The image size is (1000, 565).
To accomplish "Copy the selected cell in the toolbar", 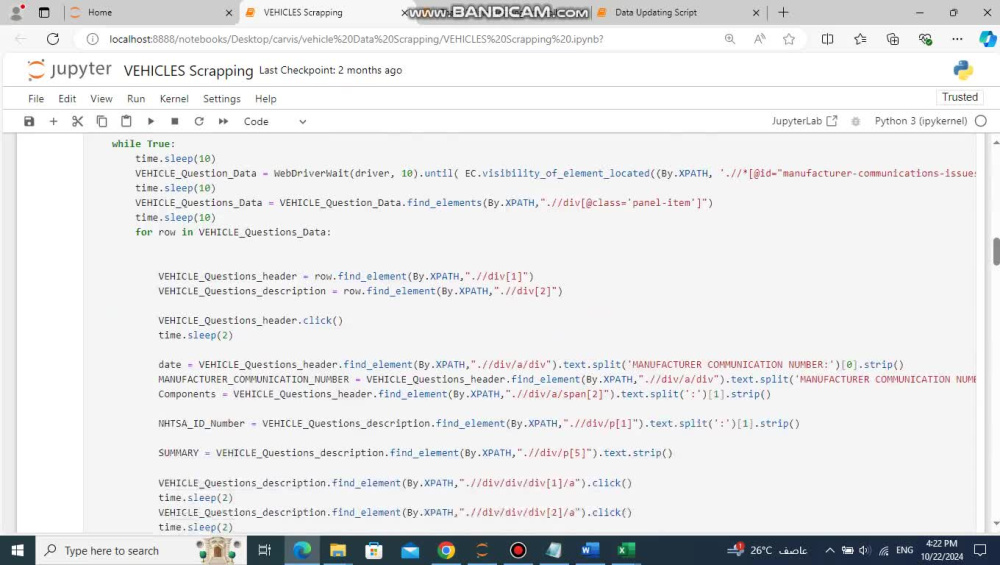I will point(101,121).
